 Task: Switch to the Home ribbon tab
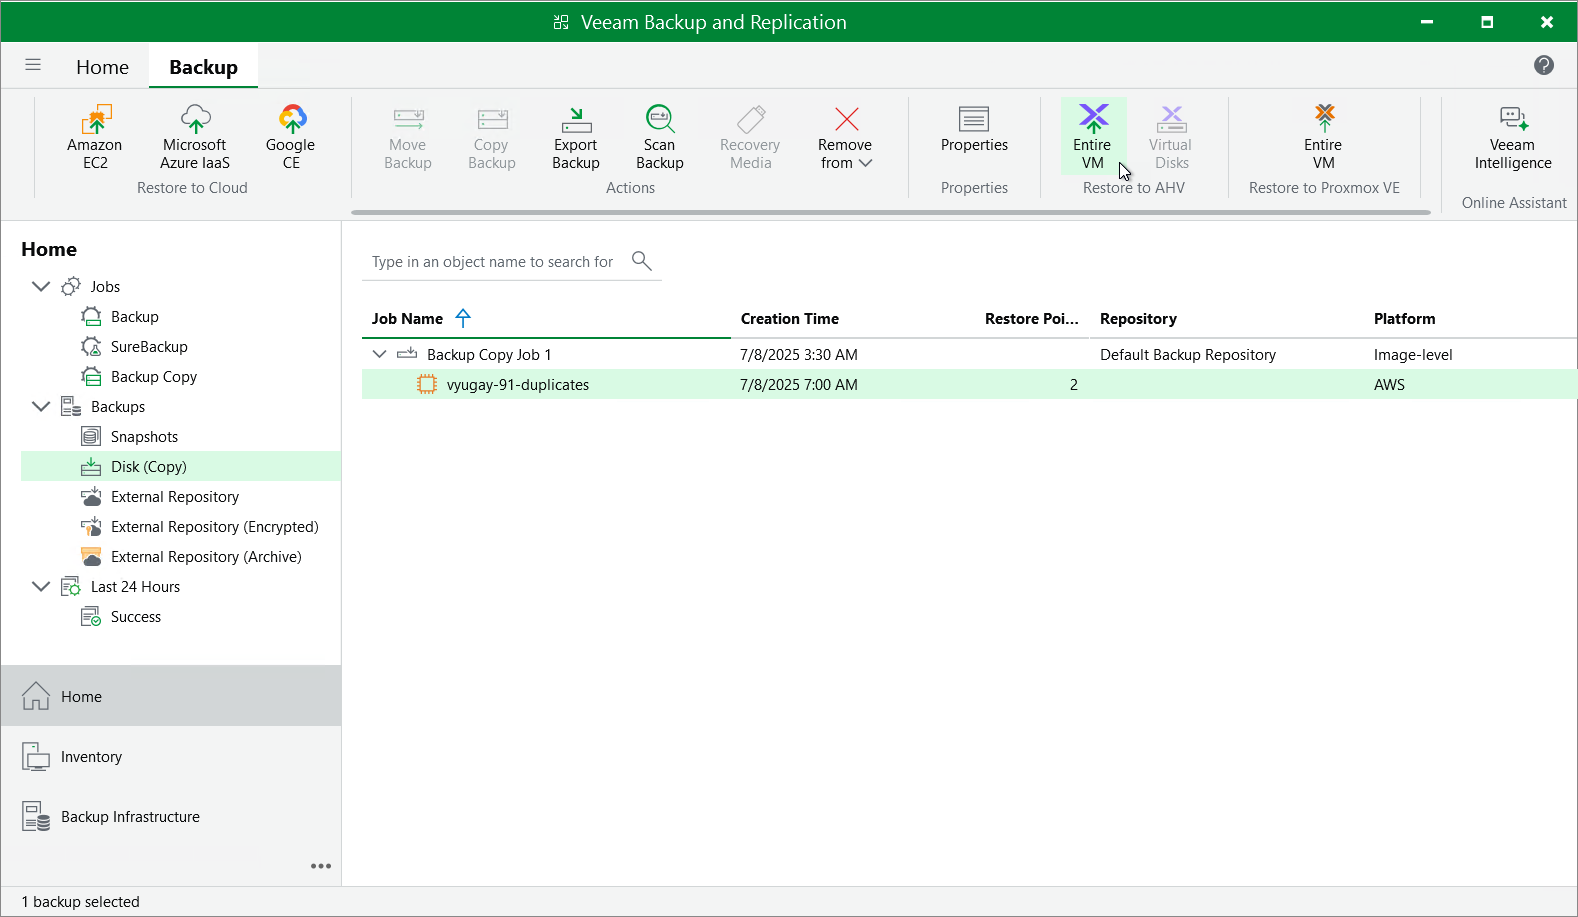tap(102, 67)
